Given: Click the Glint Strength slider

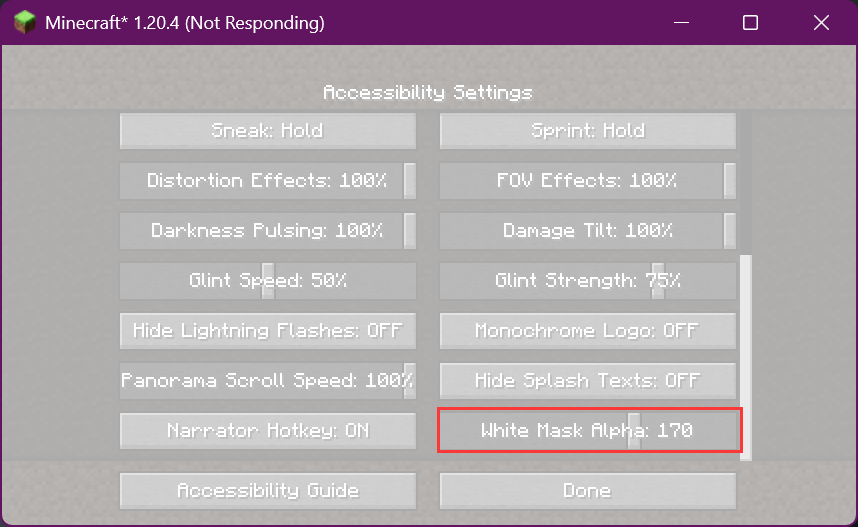Looking at the screenshot, I should (x=587, y=281).
